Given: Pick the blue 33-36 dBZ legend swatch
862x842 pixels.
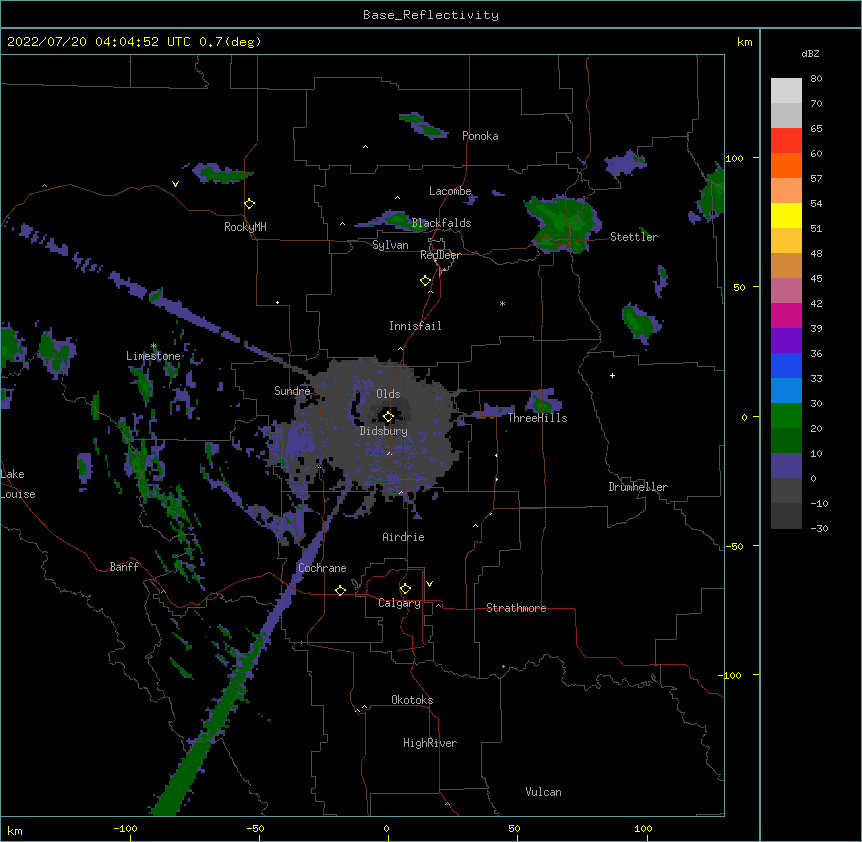Looking at the screenshot, I should coord(786,366).
